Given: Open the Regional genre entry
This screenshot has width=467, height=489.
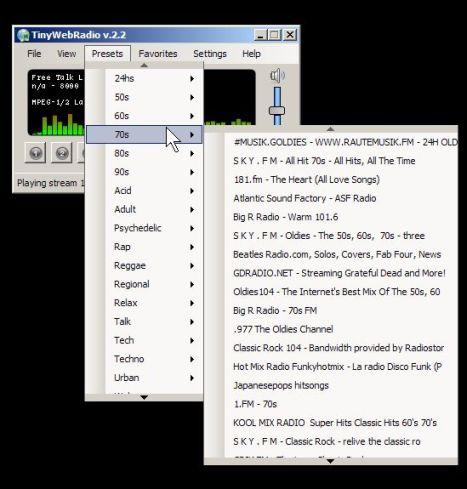Looking at the screenshot, I should (144, 284).
